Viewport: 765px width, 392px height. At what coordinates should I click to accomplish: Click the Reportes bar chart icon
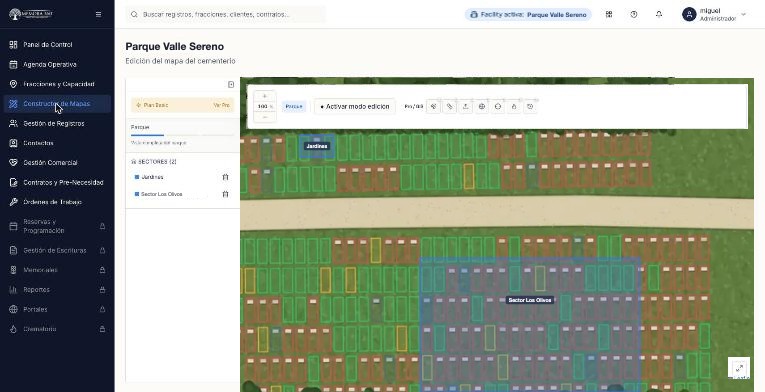click(13, 289)
